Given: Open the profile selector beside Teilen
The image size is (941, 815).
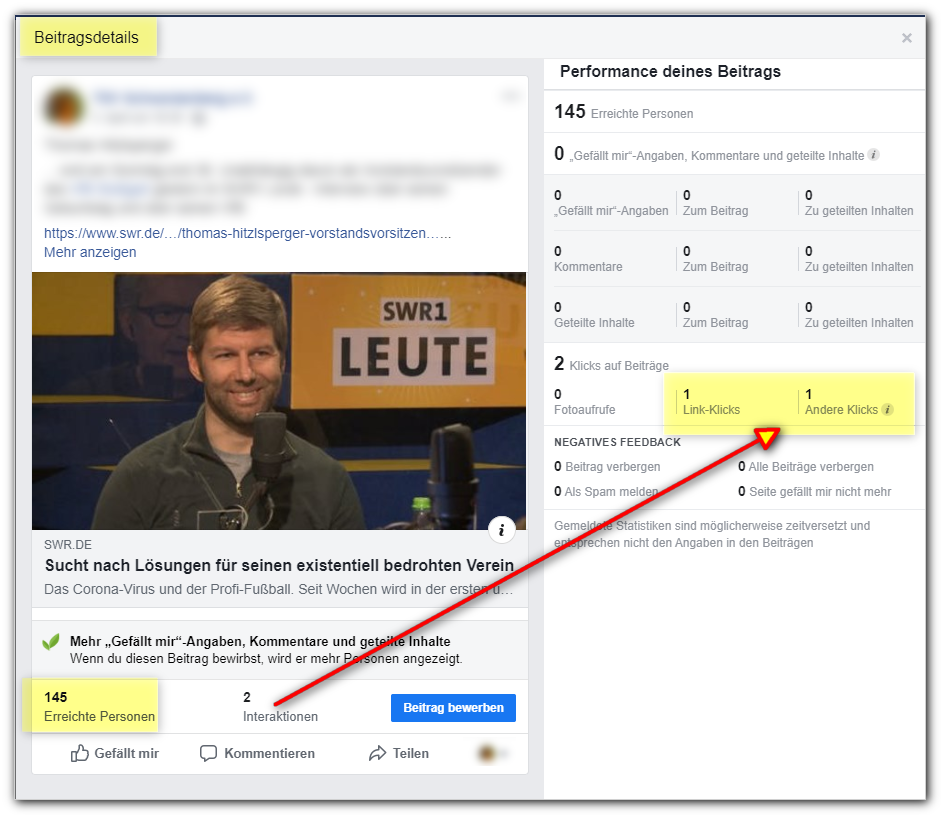Looking at the screenshot, I should [492, 753].
